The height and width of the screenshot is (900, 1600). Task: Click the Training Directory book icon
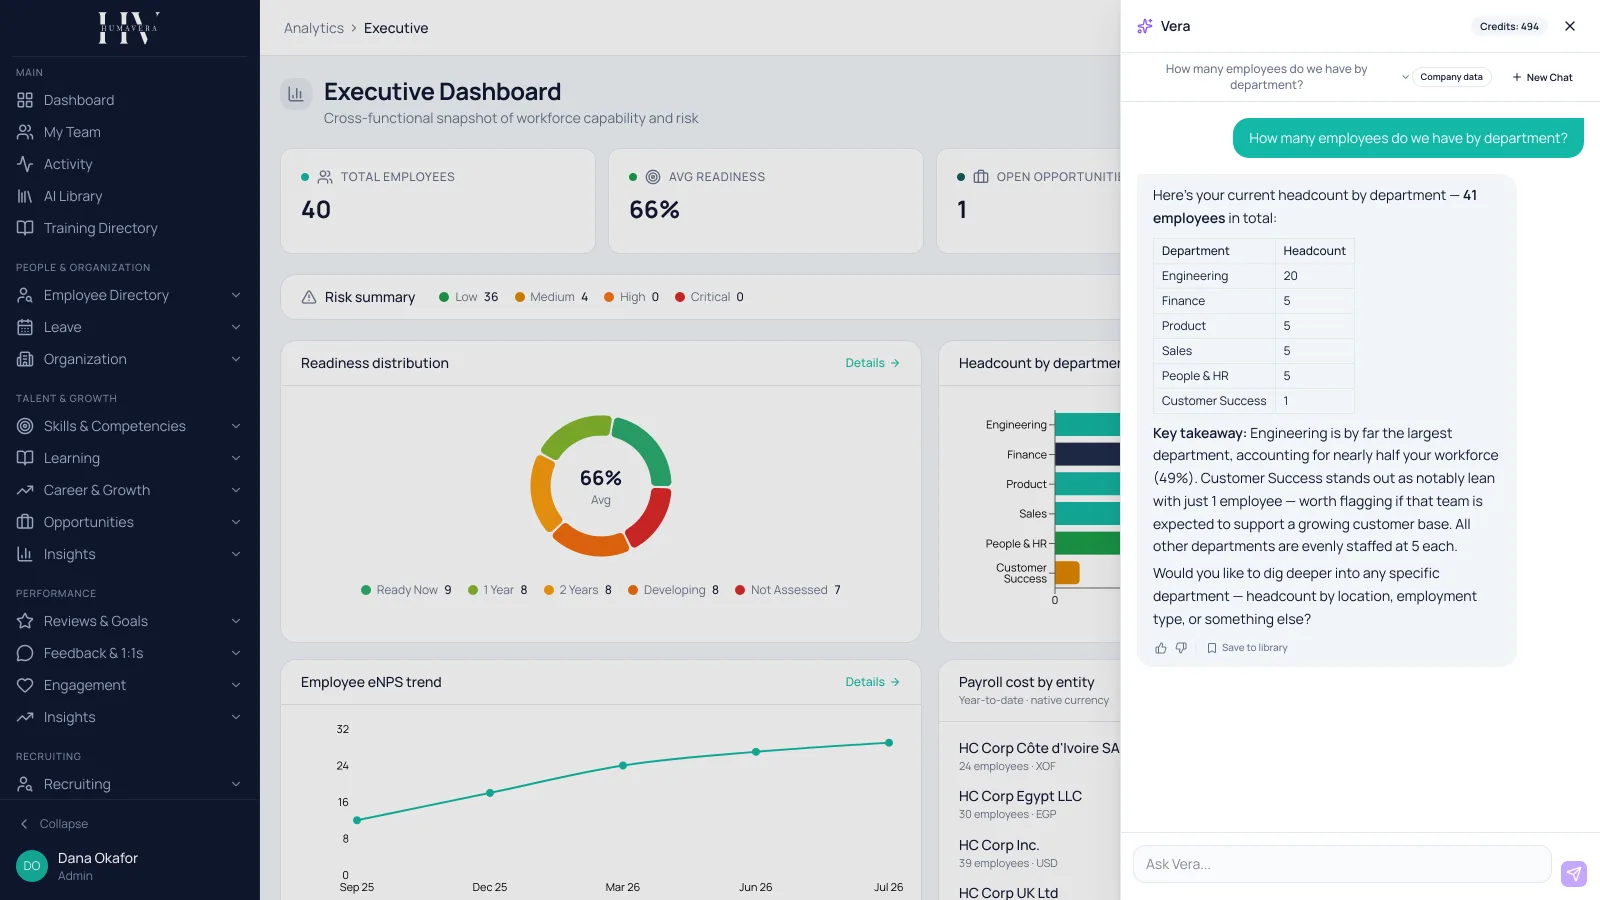25,228
